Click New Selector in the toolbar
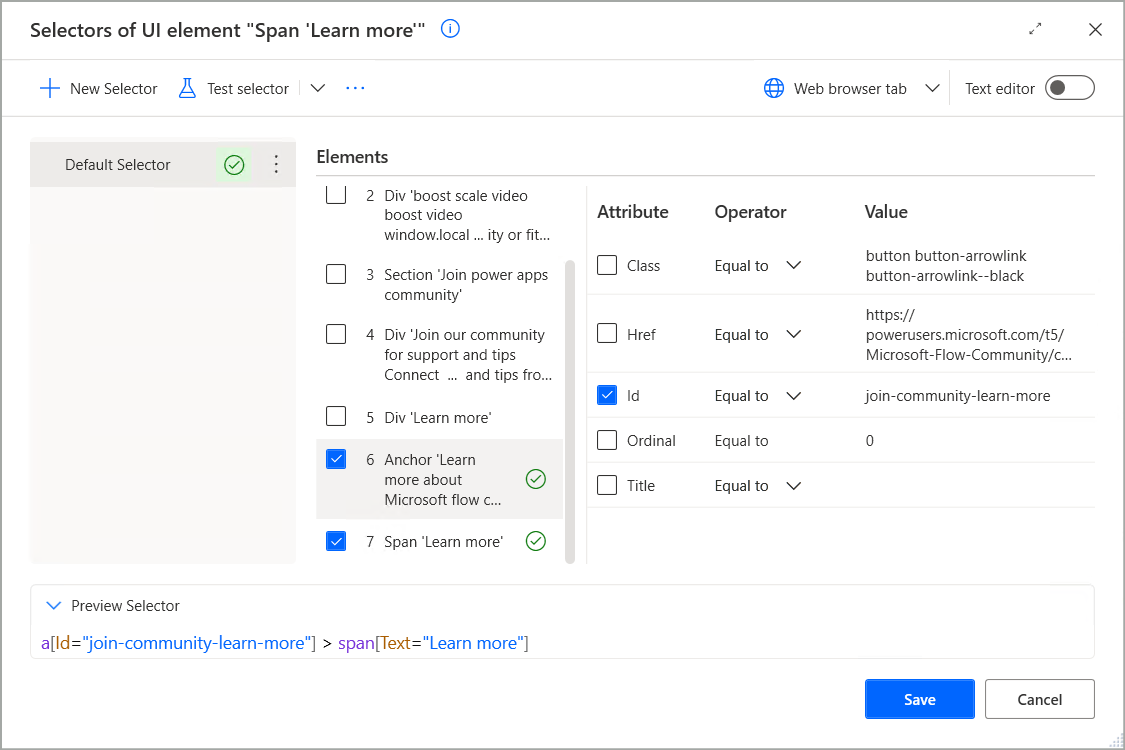This screenshot has height=750, width=1125. coord(98,88)
